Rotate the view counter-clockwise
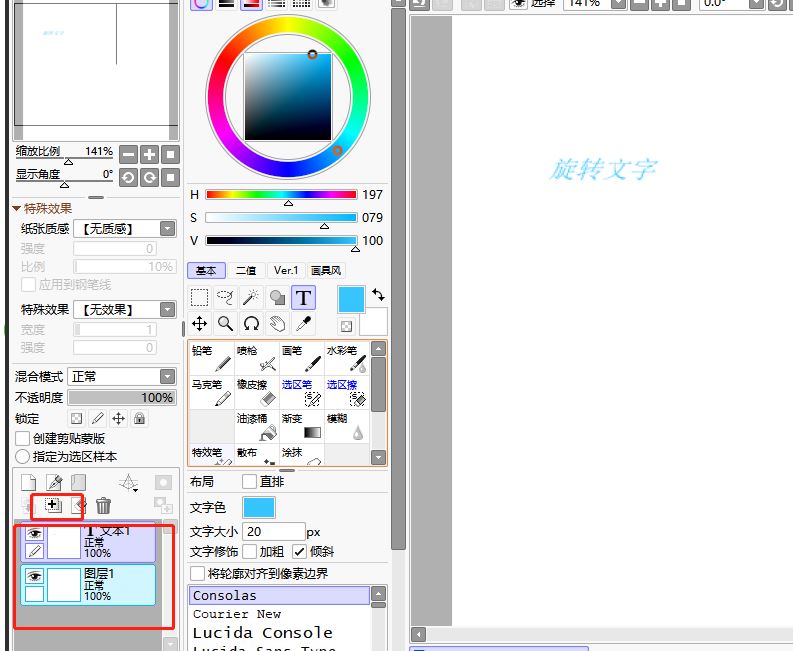The width and height of the screenshot is (793, 651). [128, 178]
